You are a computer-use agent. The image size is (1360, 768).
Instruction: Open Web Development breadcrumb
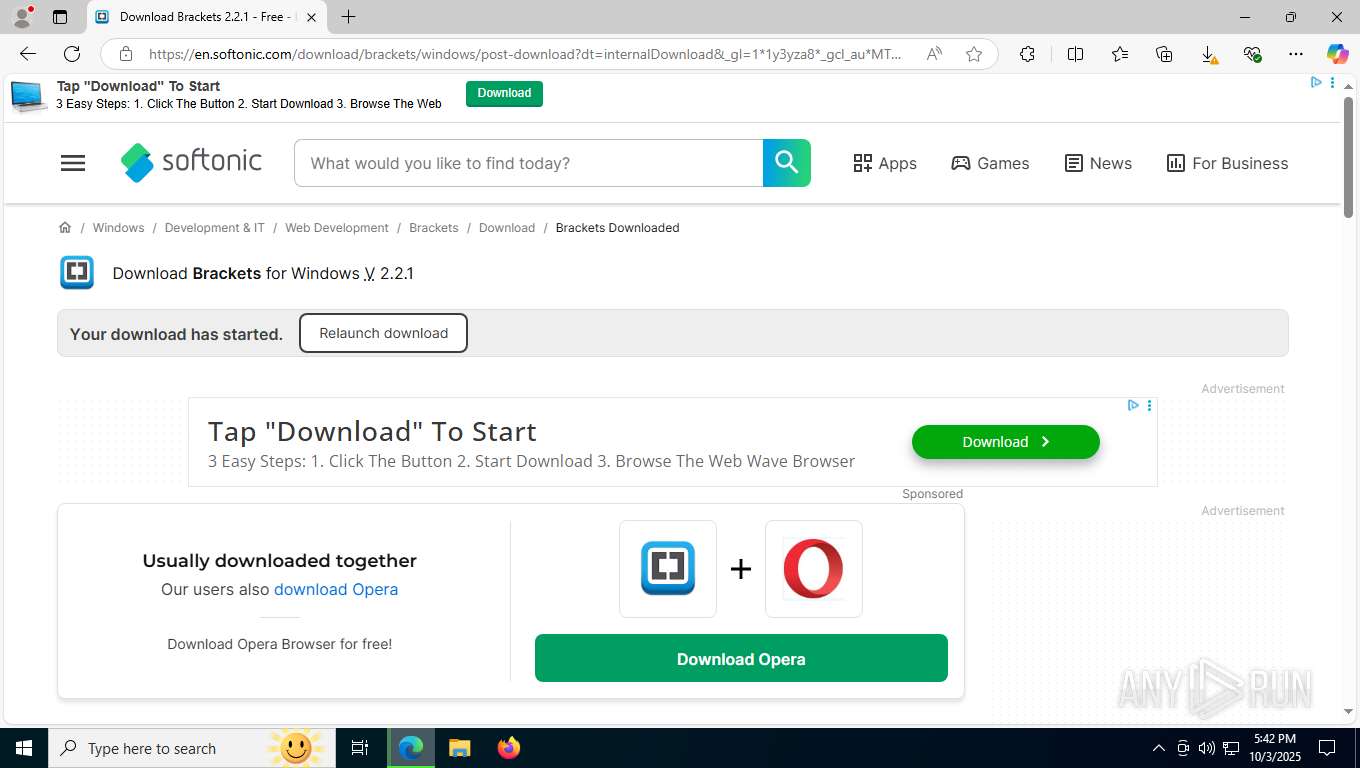point(337,228)
